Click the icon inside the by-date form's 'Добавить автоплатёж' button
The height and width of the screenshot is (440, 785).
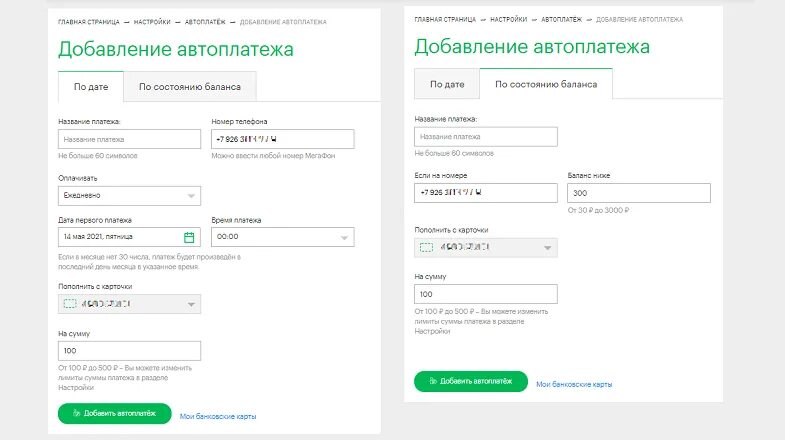pos(77,413)
